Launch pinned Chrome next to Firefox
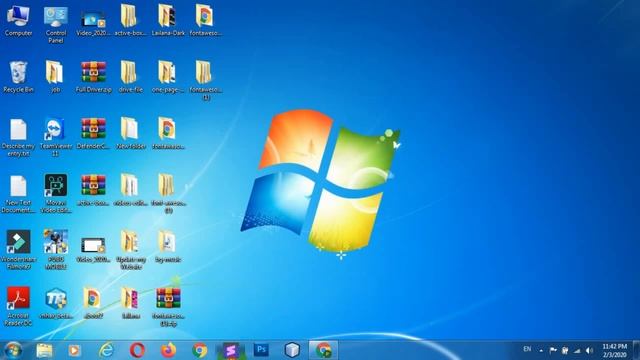This screenshot has width=640, height=360. (200, 350)
